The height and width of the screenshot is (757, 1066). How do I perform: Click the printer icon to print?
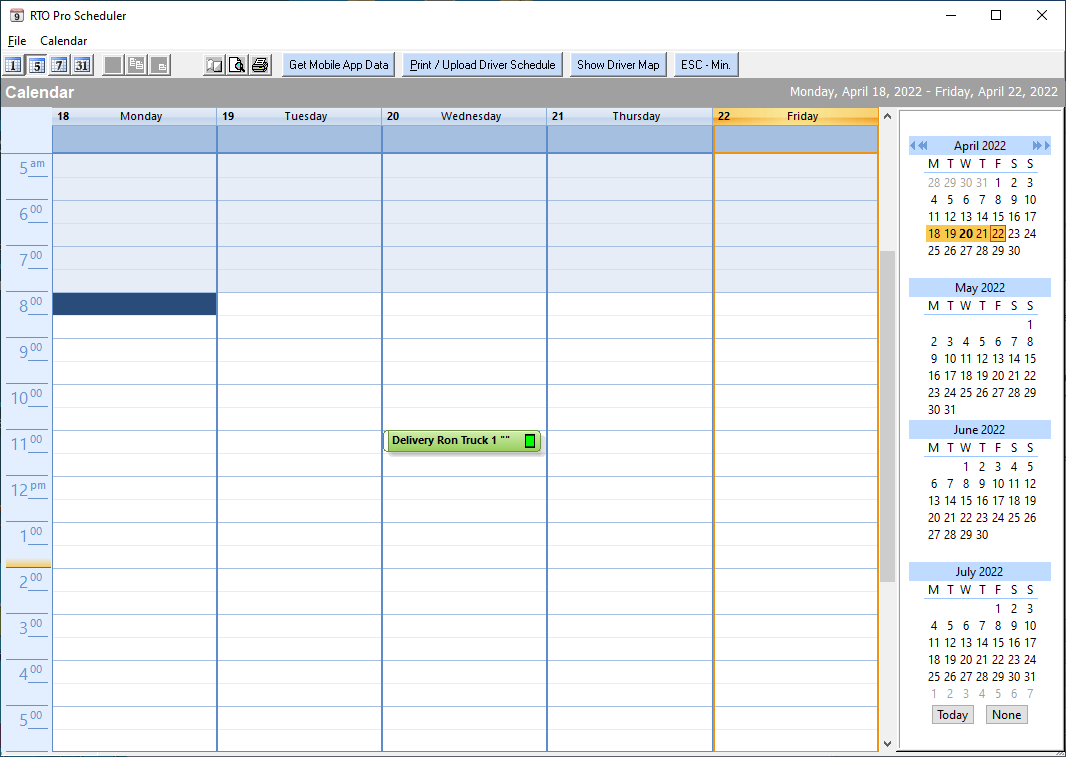260,65
